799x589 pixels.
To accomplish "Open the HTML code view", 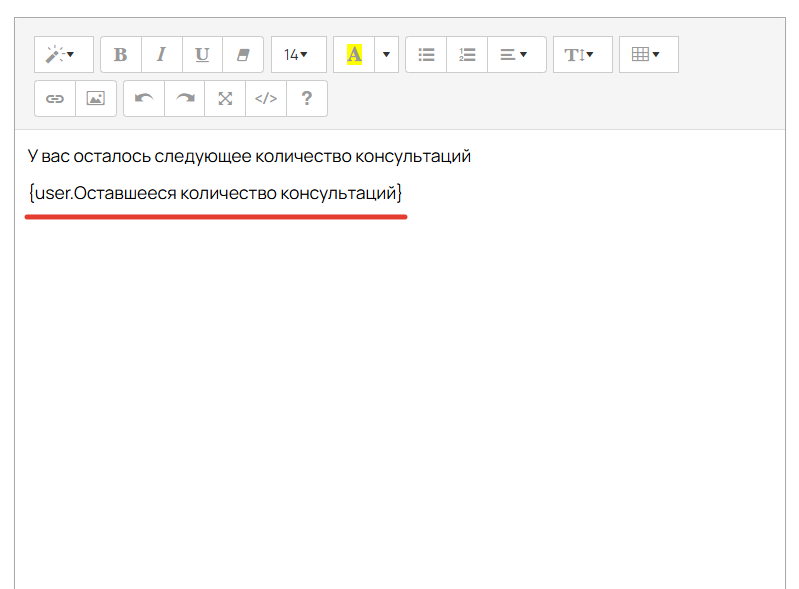I will 266,99.
